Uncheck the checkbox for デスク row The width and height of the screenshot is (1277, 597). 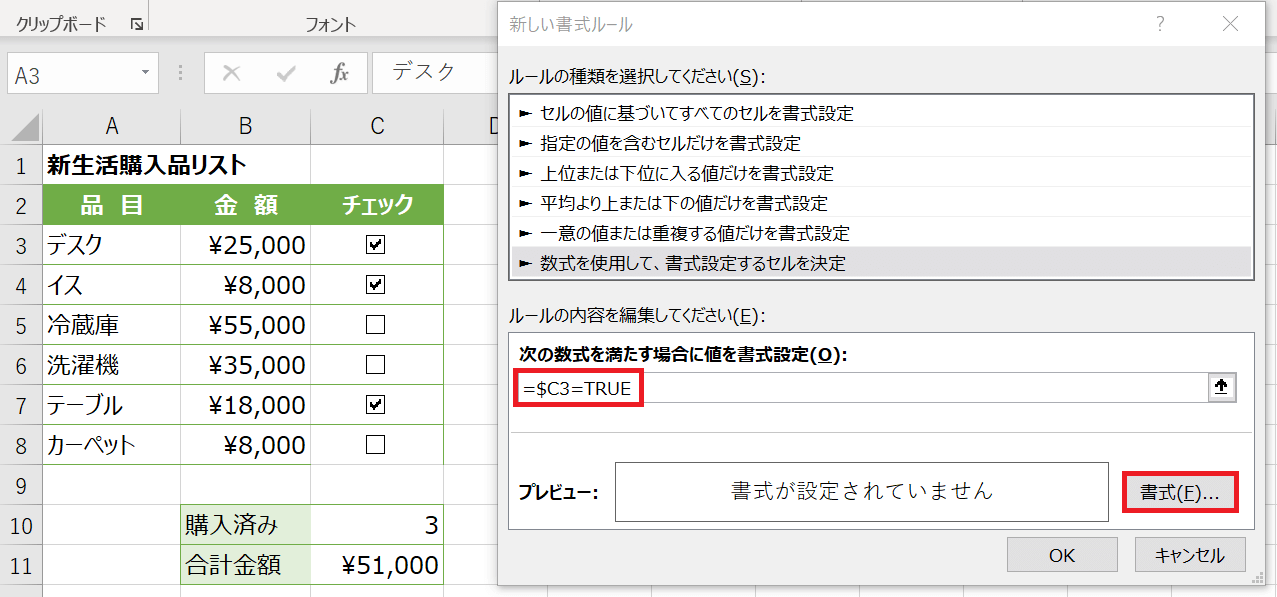376,245
